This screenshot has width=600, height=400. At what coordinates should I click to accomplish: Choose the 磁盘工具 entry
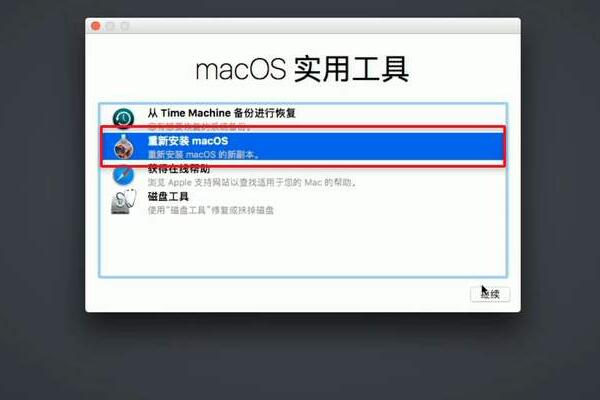tap(168, 197)
